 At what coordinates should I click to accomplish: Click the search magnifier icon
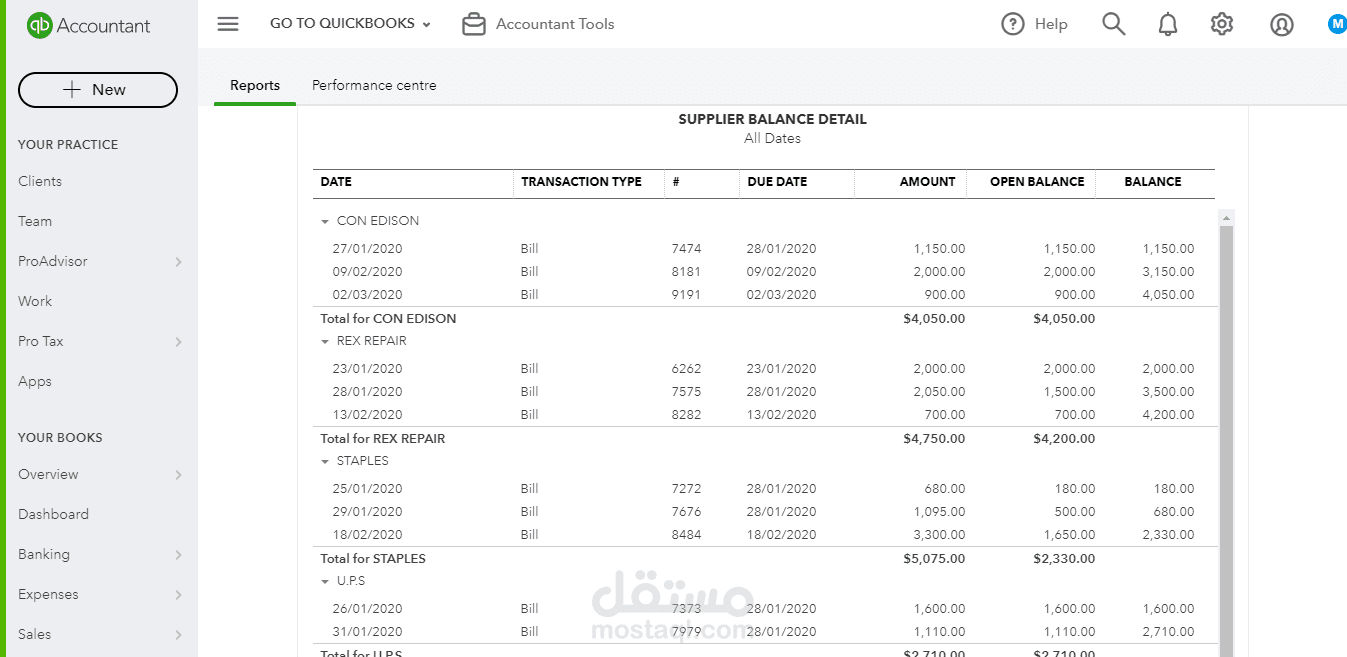click(1114, 24)
